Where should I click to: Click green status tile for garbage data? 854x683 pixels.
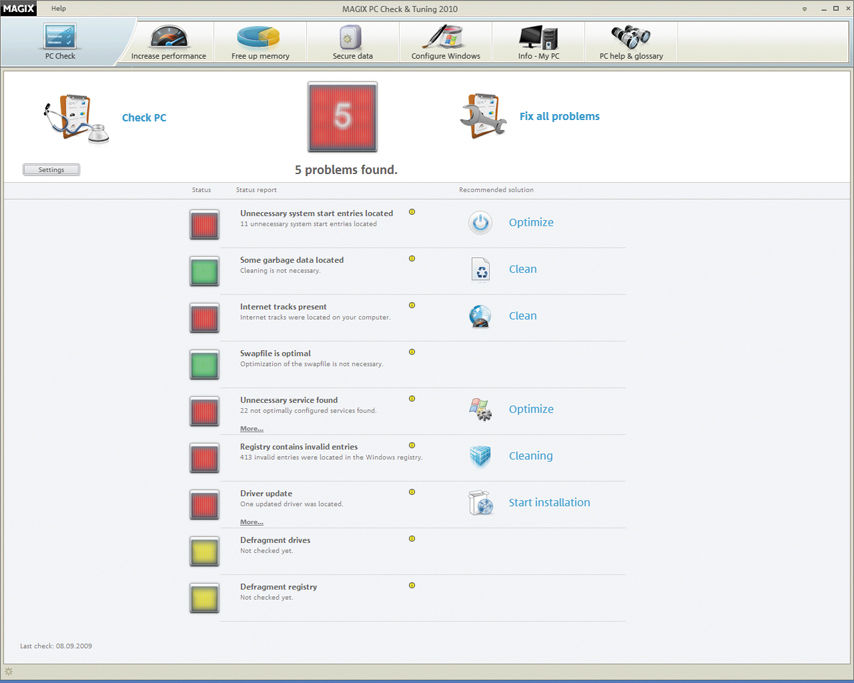pyautogui.click(x=204, y=271)
